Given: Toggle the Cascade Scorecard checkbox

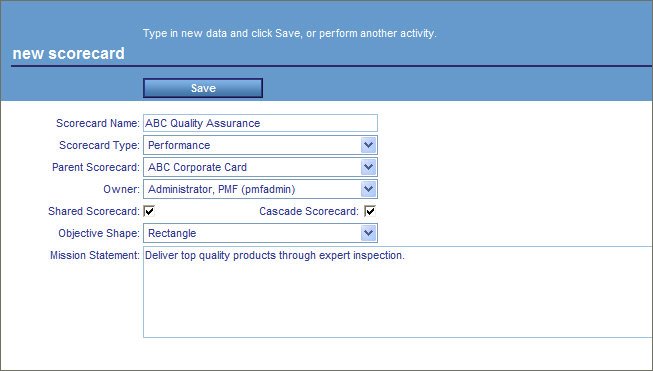Looking at the screenshot, I should coord(370,211).
